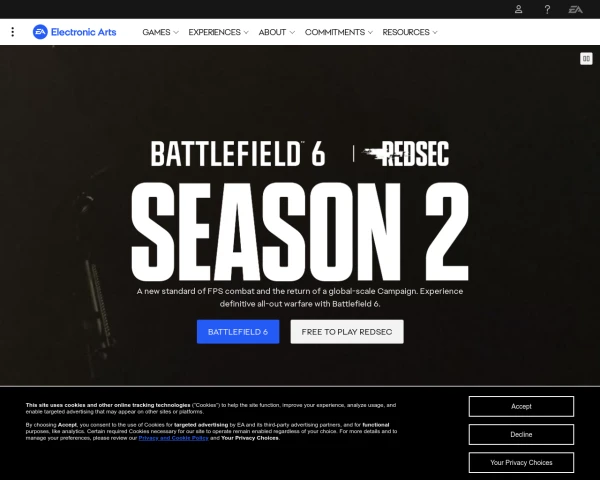Click the EA logo in top bar

point(575,9)
